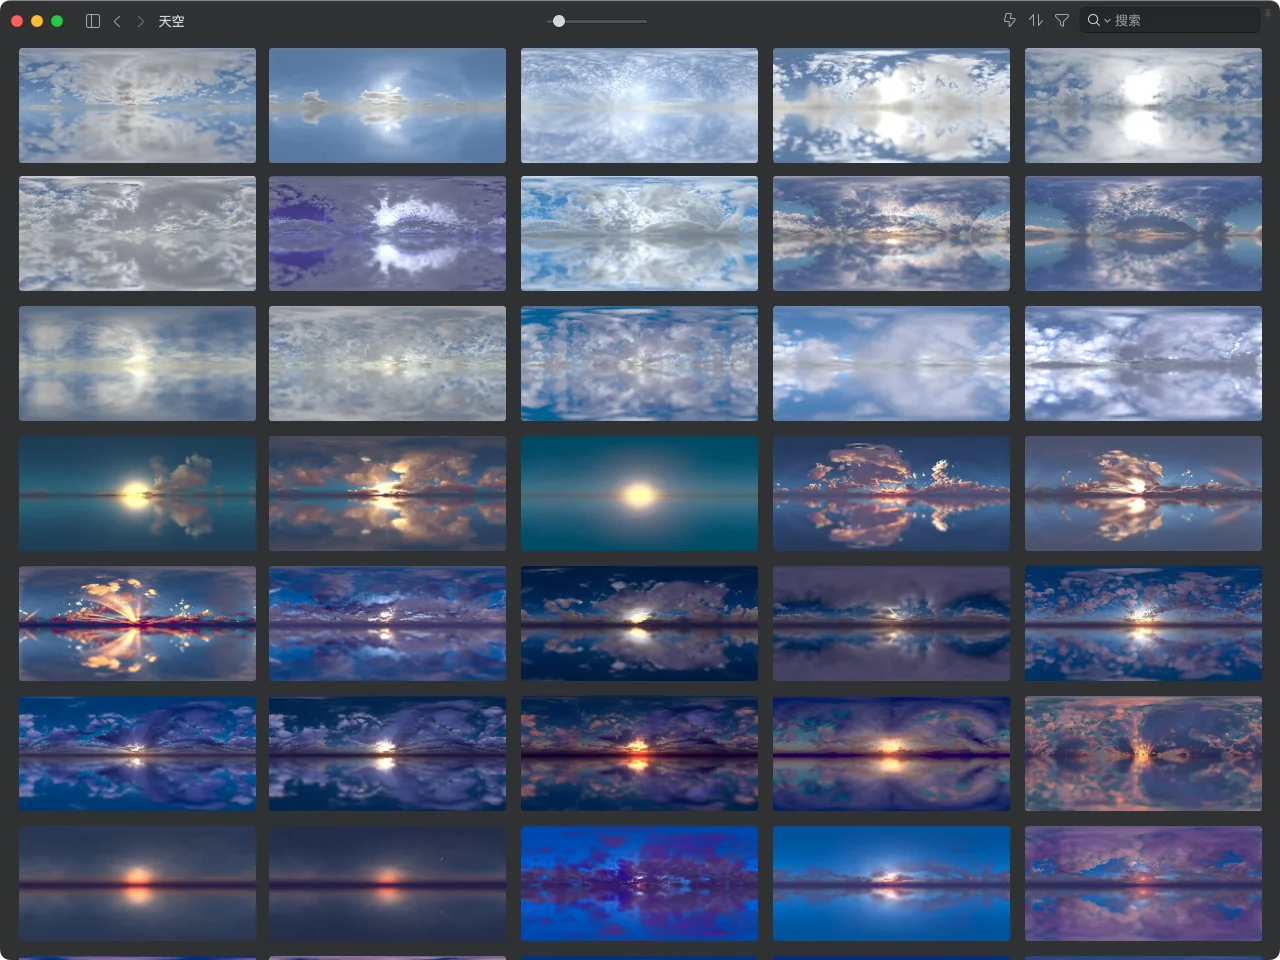Select the dense orange-pink clouds thumbnail
Screen dimensions: 1280x960
[x=1143, y=753]
